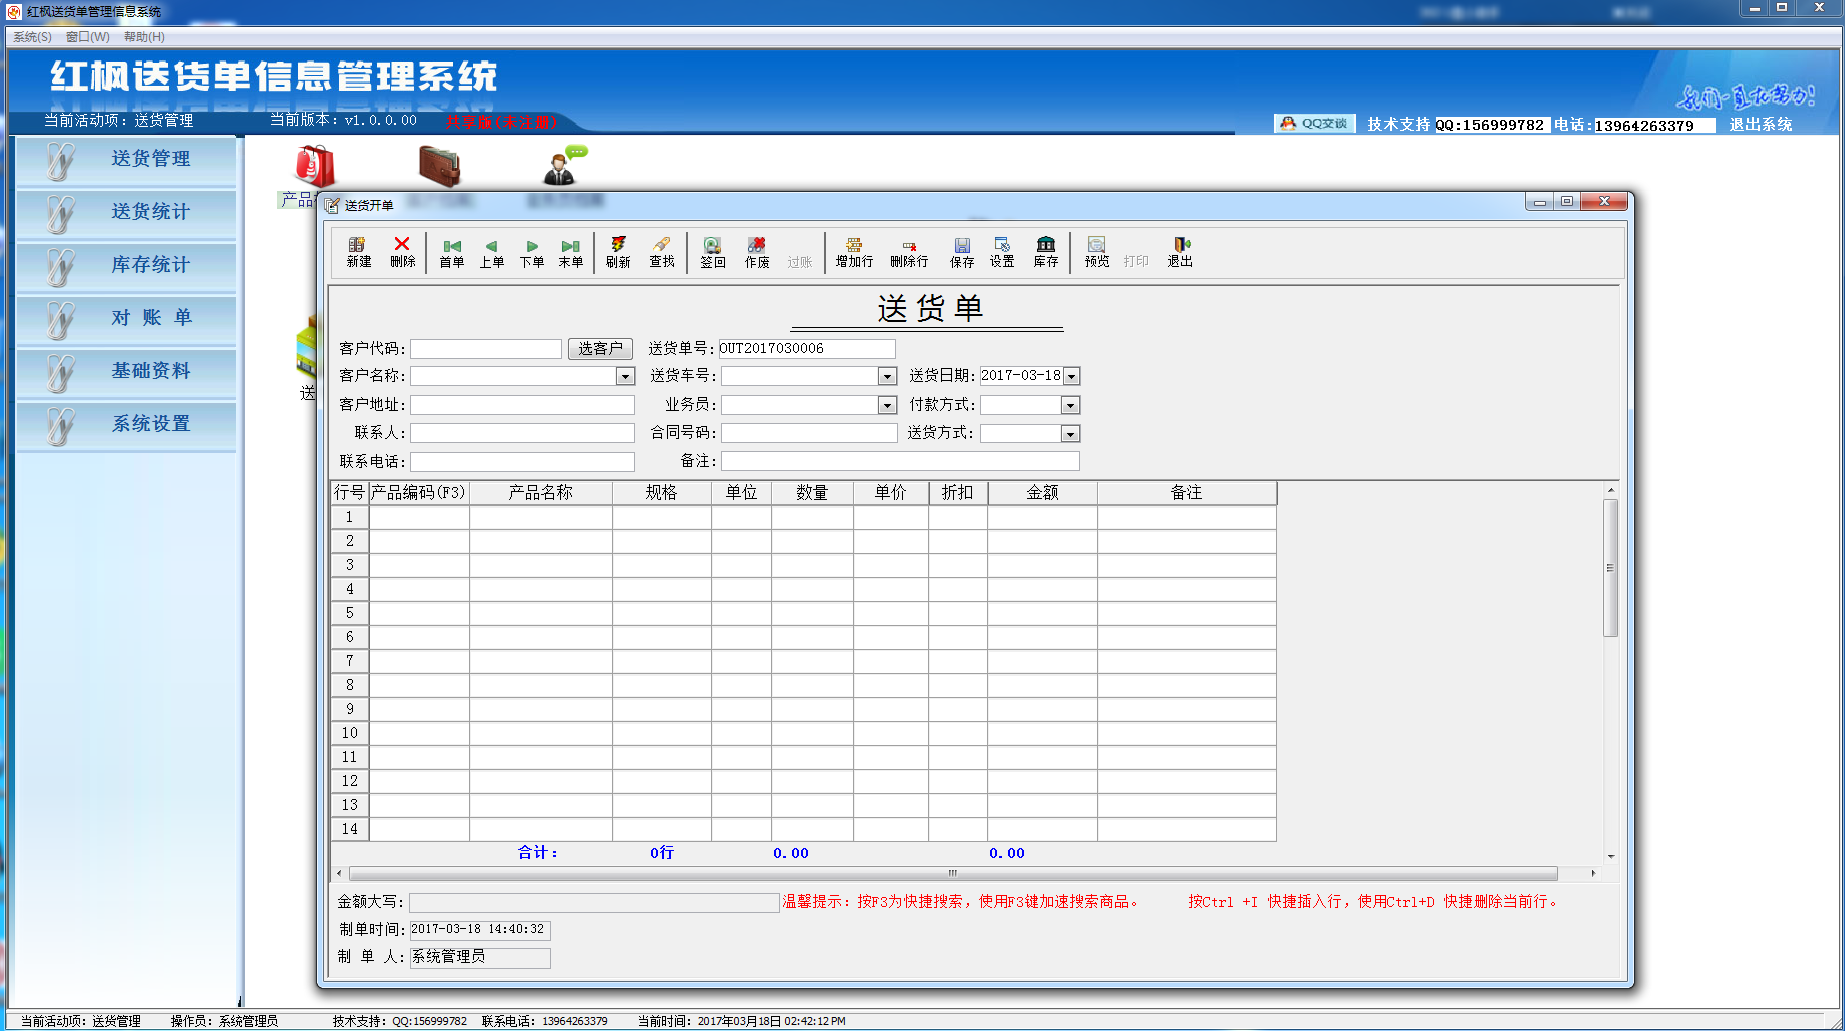
Task: Minimize the 送货开单 window
Action: 1540,202
